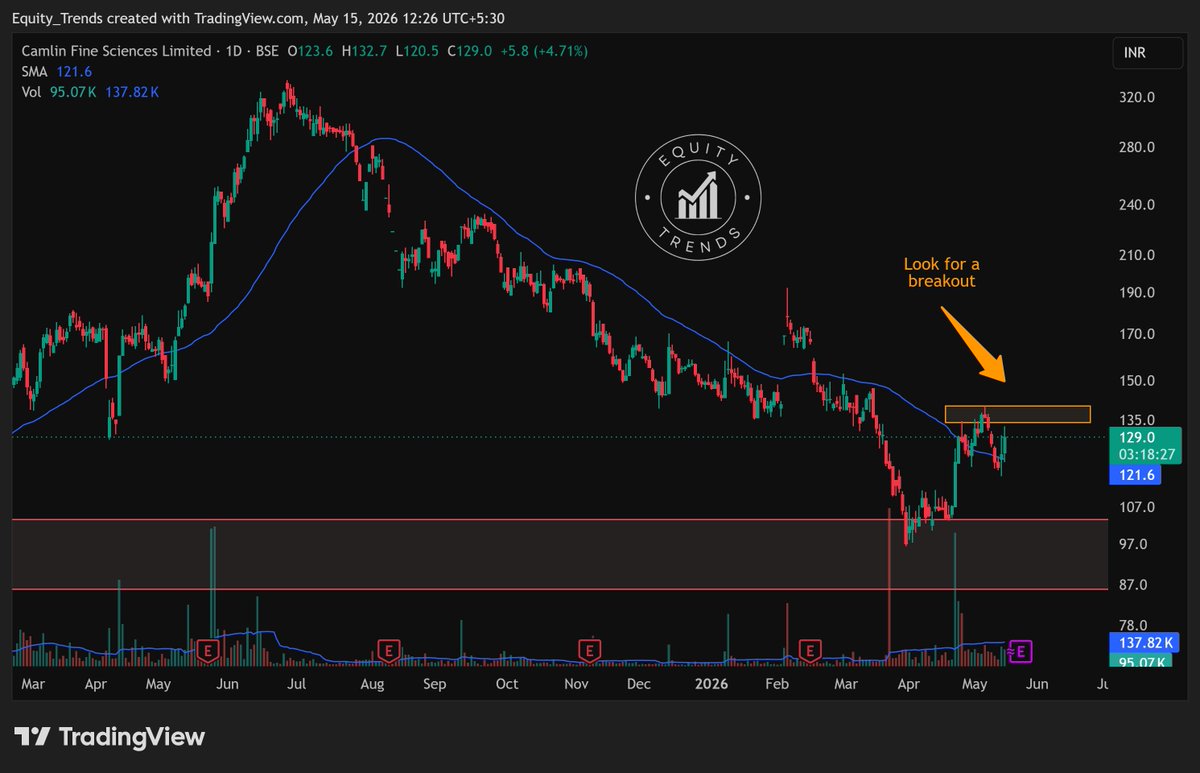Click the 2026 year label on the time axis
The width and height of the screenshot is (1200, 773).
[711, 685]
